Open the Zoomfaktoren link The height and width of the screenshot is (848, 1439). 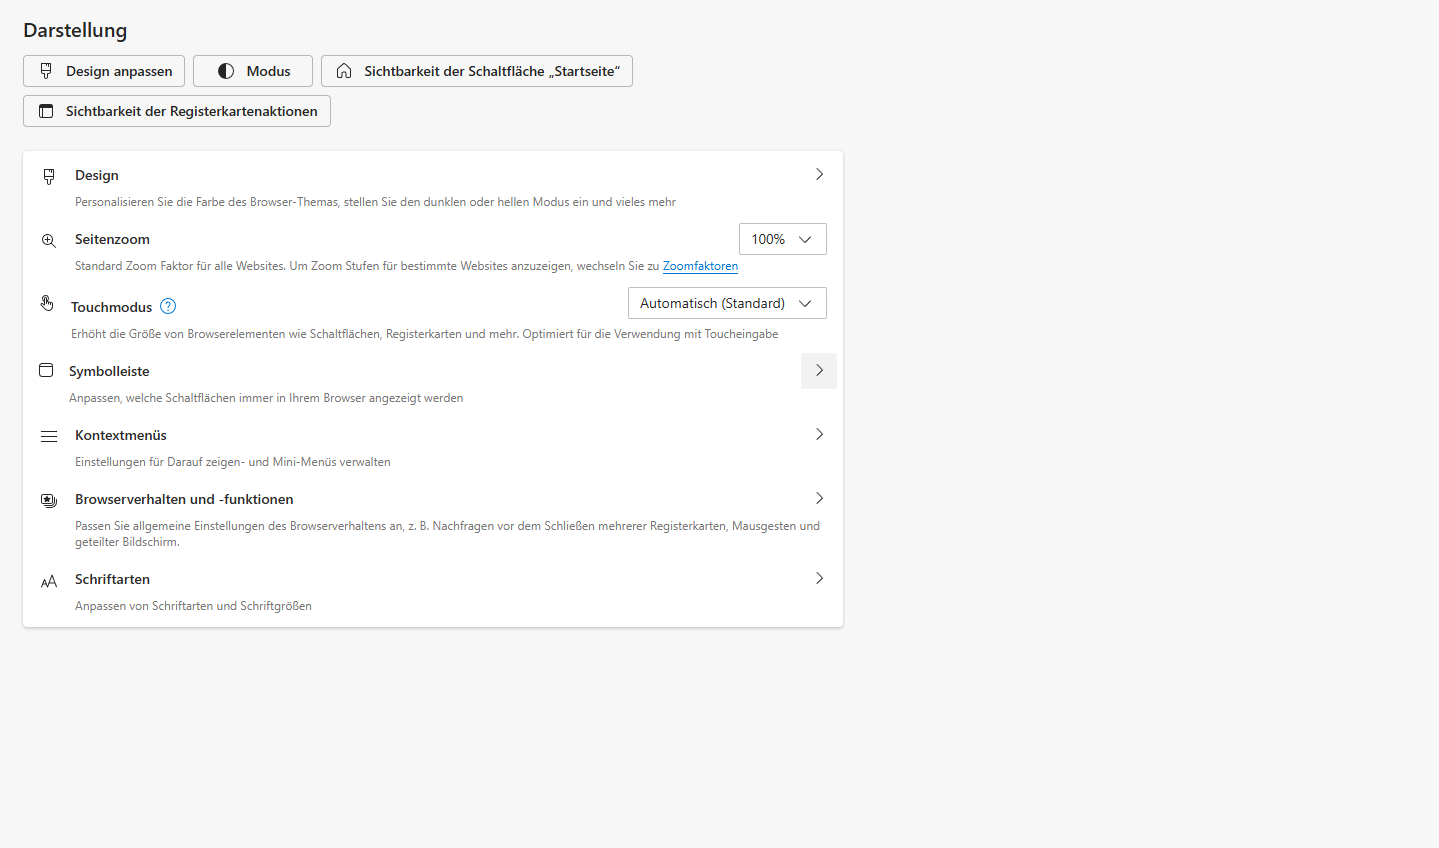700,266
